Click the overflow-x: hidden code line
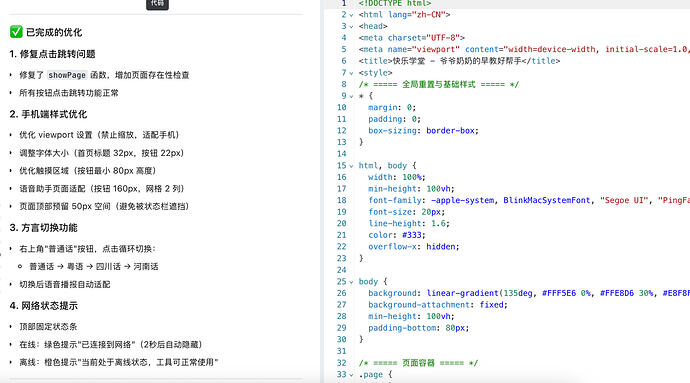This screenshot has width=690, height=383. click(x=414, y=247)
